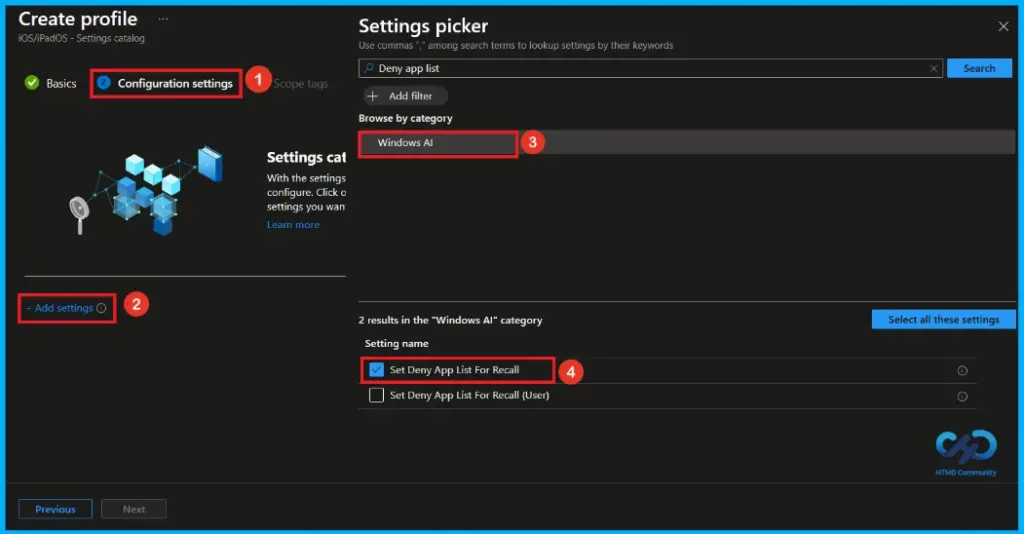Clear the search box text
The height and width of the screenshot is (534, 1024).
(933, 69)
